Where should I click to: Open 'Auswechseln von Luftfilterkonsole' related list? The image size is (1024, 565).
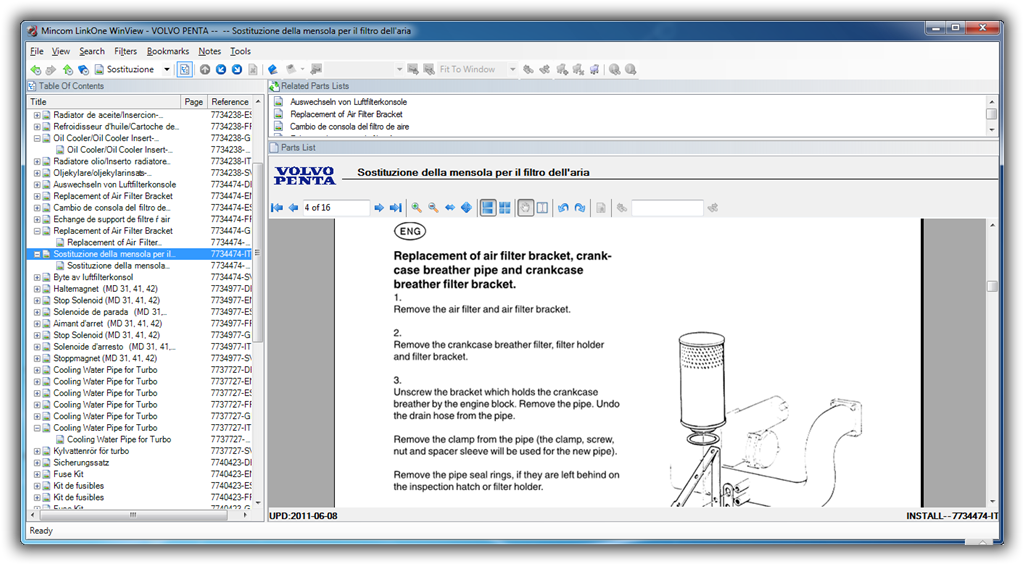tap(348, 102)
